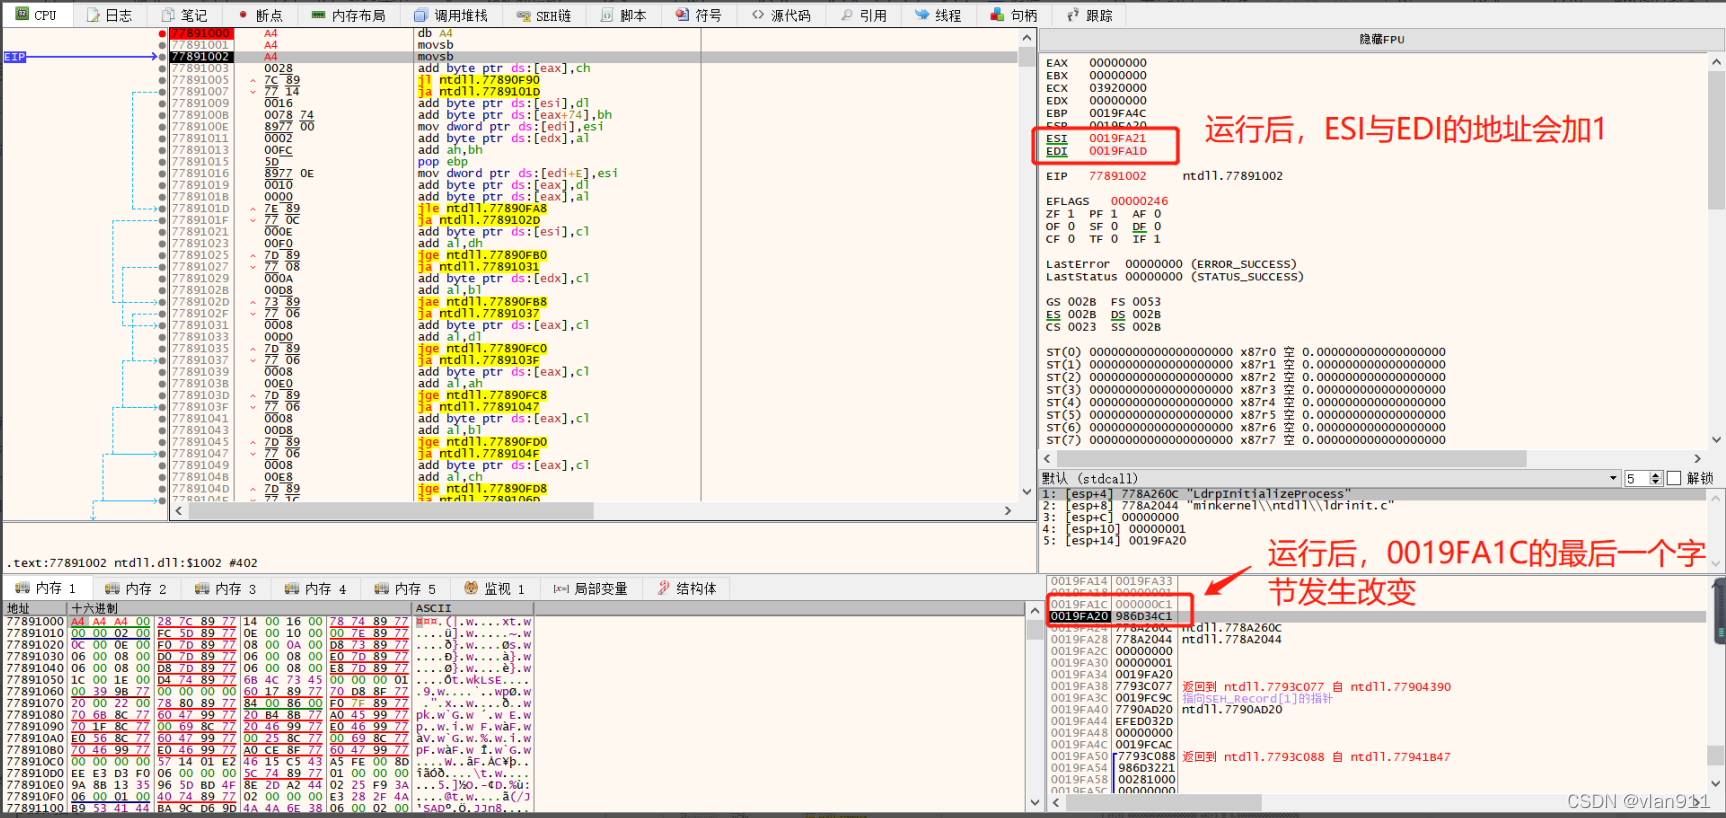
Task: Open the 源代码 source tab icon
Action: (x=758, y=15)
